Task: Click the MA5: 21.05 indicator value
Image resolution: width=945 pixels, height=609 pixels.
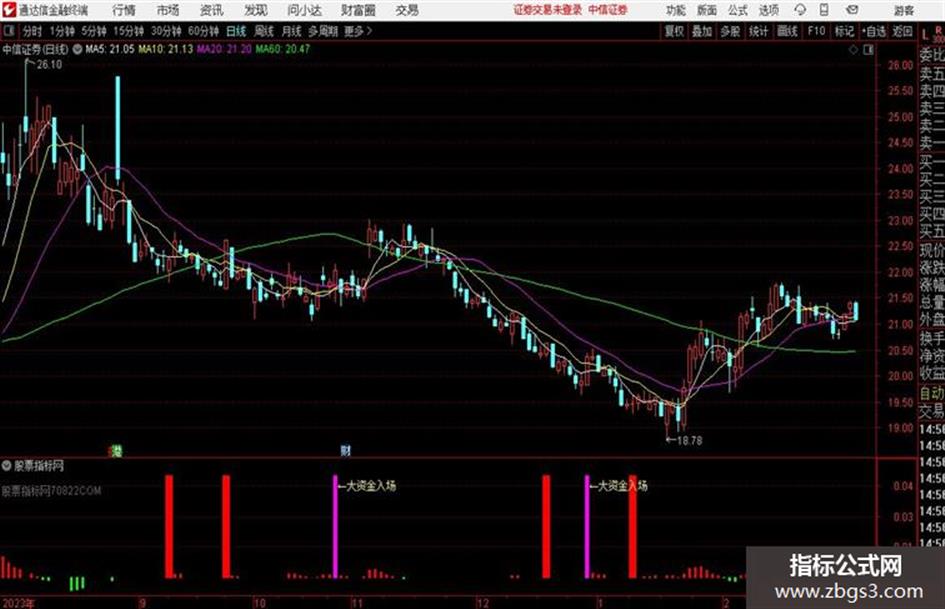Action: click(x=110, y=49)
